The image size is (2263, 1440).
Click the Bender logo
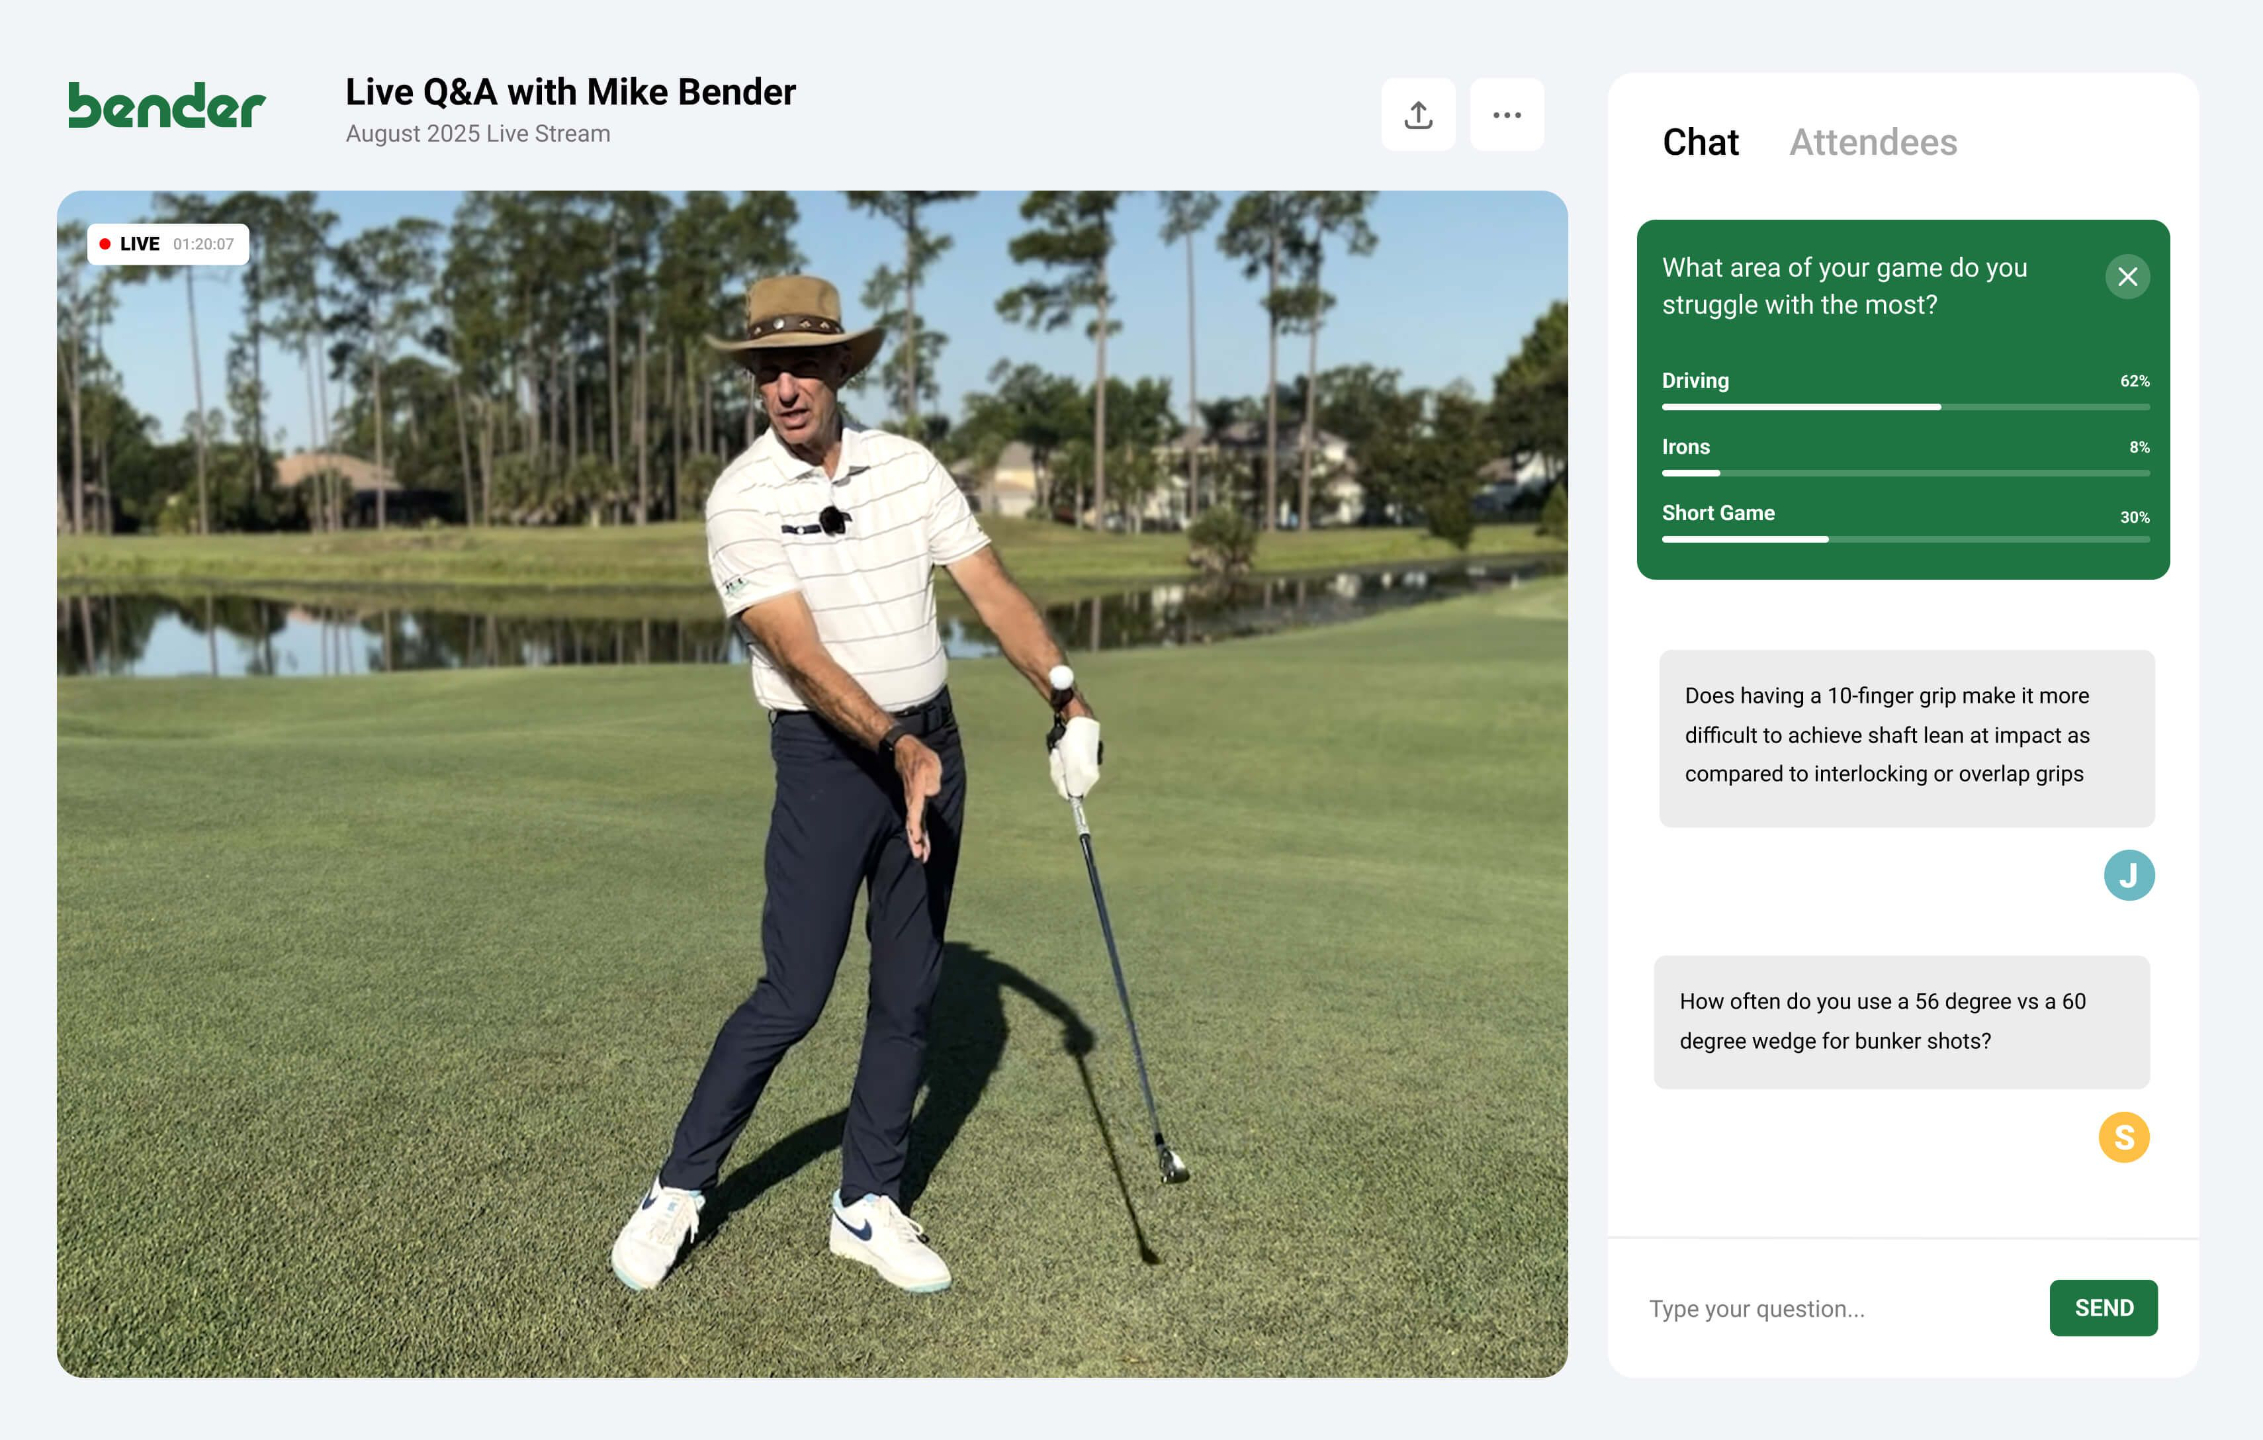click(167, 105)
